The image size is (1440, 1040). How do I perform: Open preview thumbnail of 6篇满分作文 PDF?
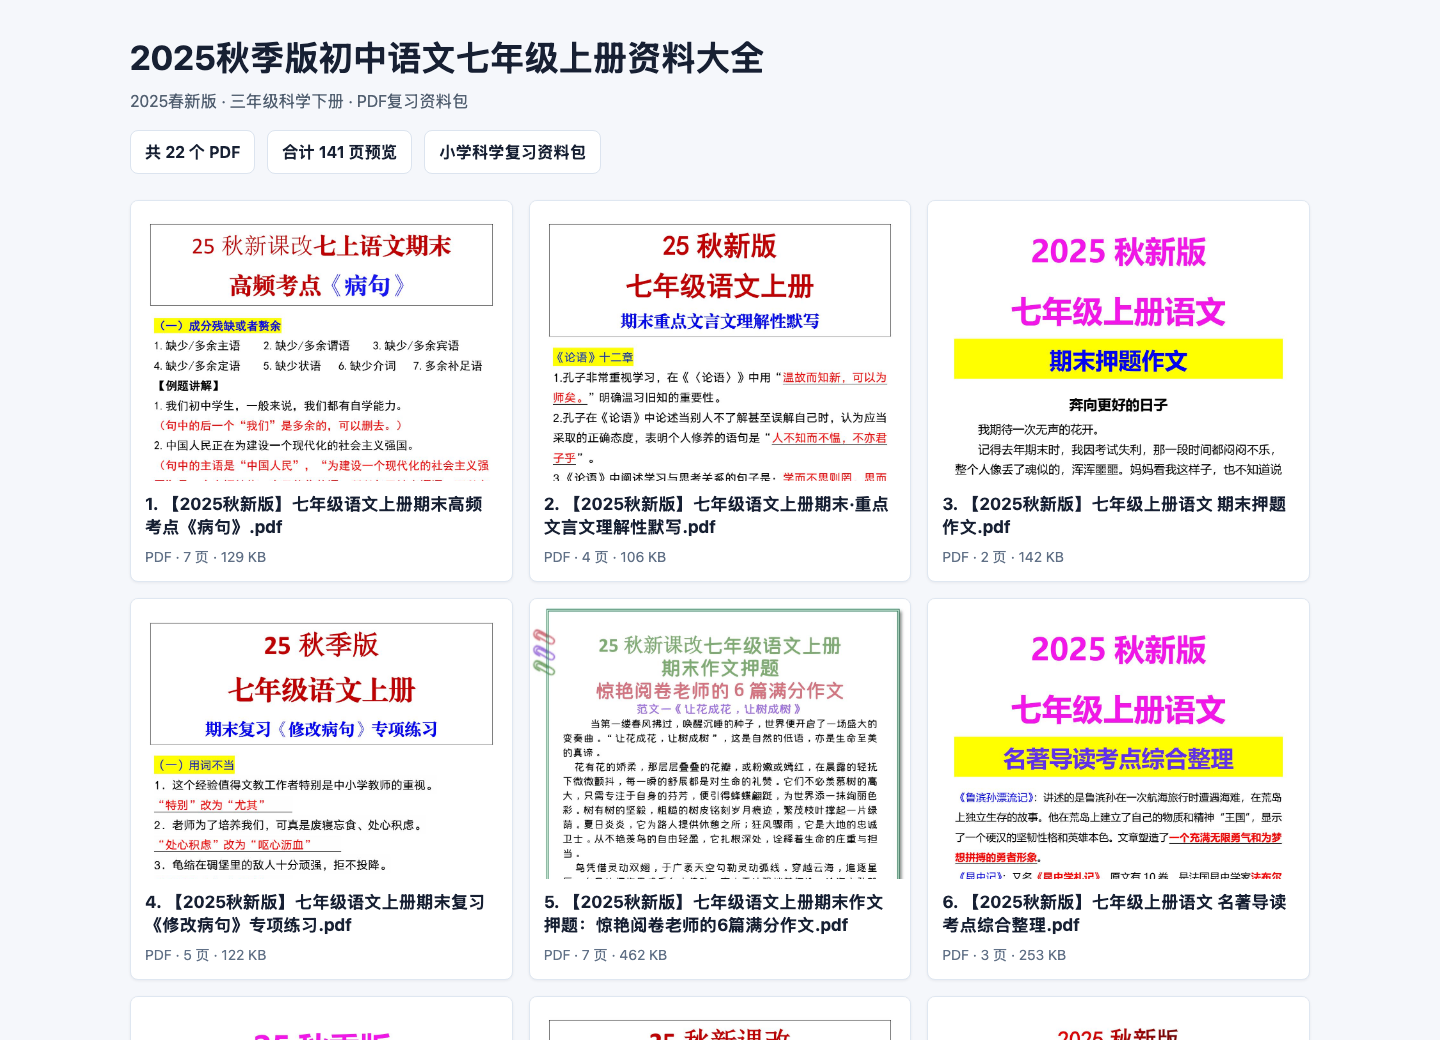click(720, 739)
